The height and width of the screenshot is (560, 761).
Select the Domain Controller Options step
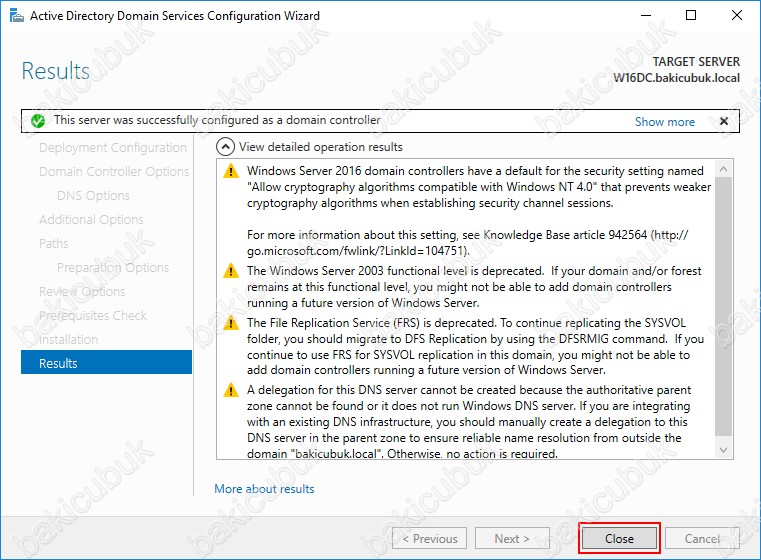pyautogui.click(x=114, y=171)
